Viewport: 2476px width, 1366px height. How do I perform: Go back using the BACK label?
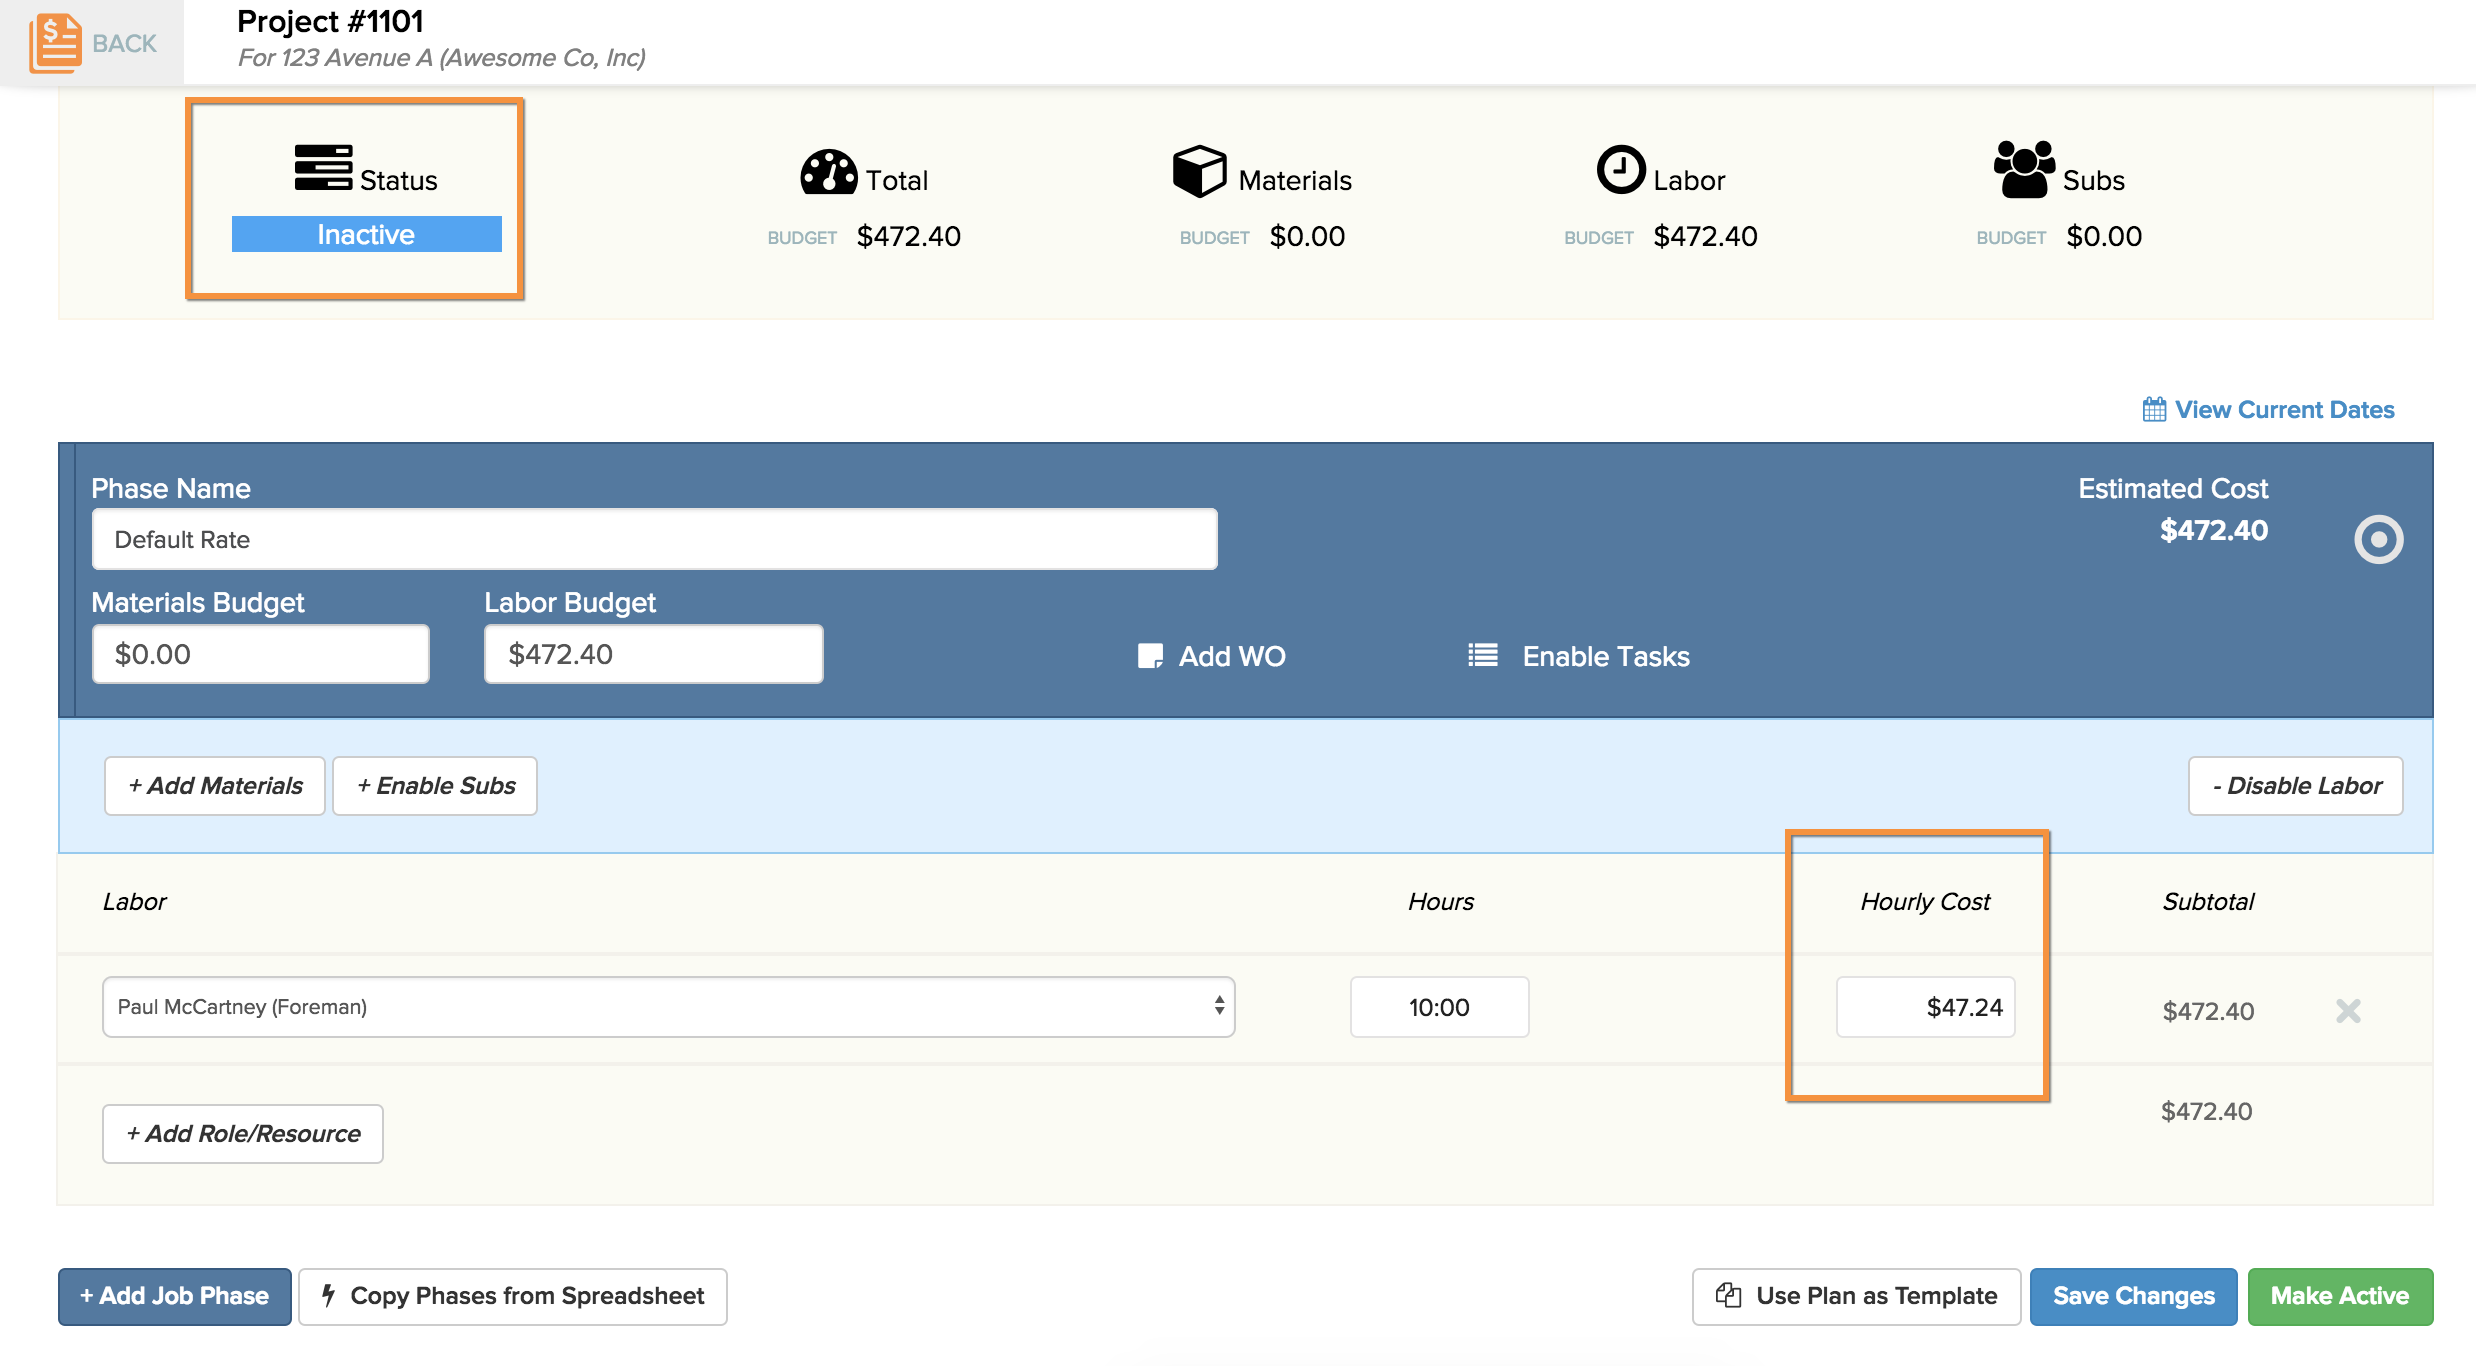[124, 43]
